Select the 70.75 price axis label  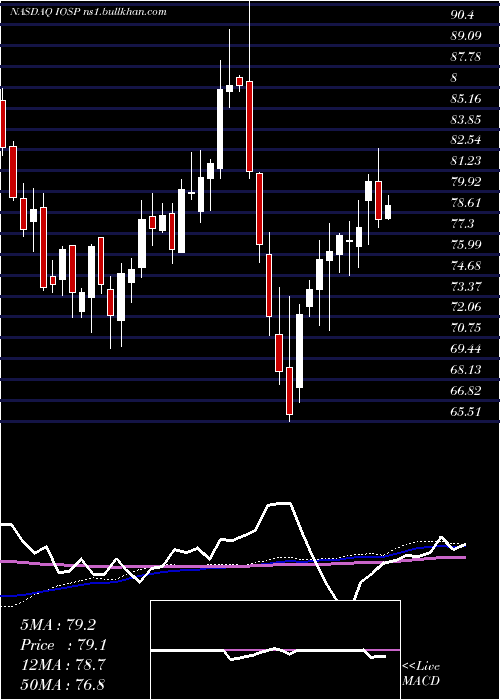466,328
